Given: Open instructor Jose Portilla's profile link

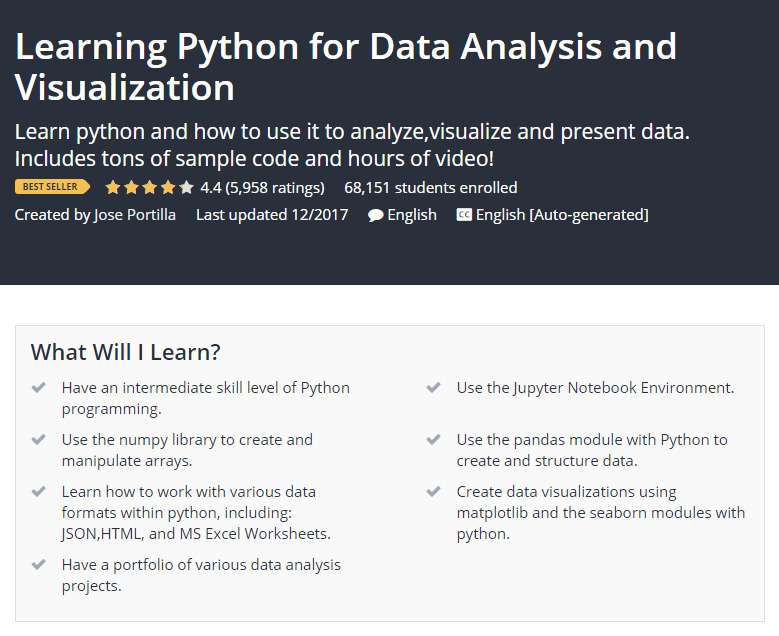Looking at the screenshot, I should pyautogui.click(x=133, y=214).
